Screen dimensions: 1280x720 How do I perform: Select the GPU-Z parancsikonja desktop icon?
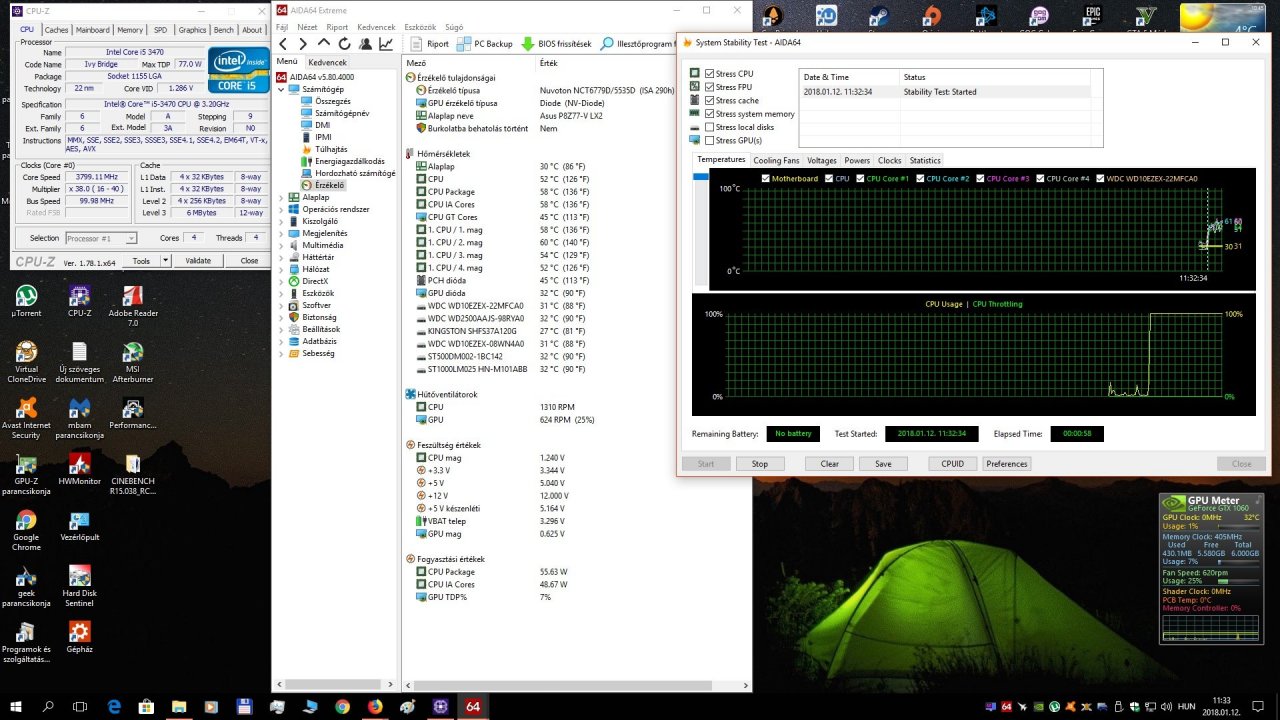(26, 474)
